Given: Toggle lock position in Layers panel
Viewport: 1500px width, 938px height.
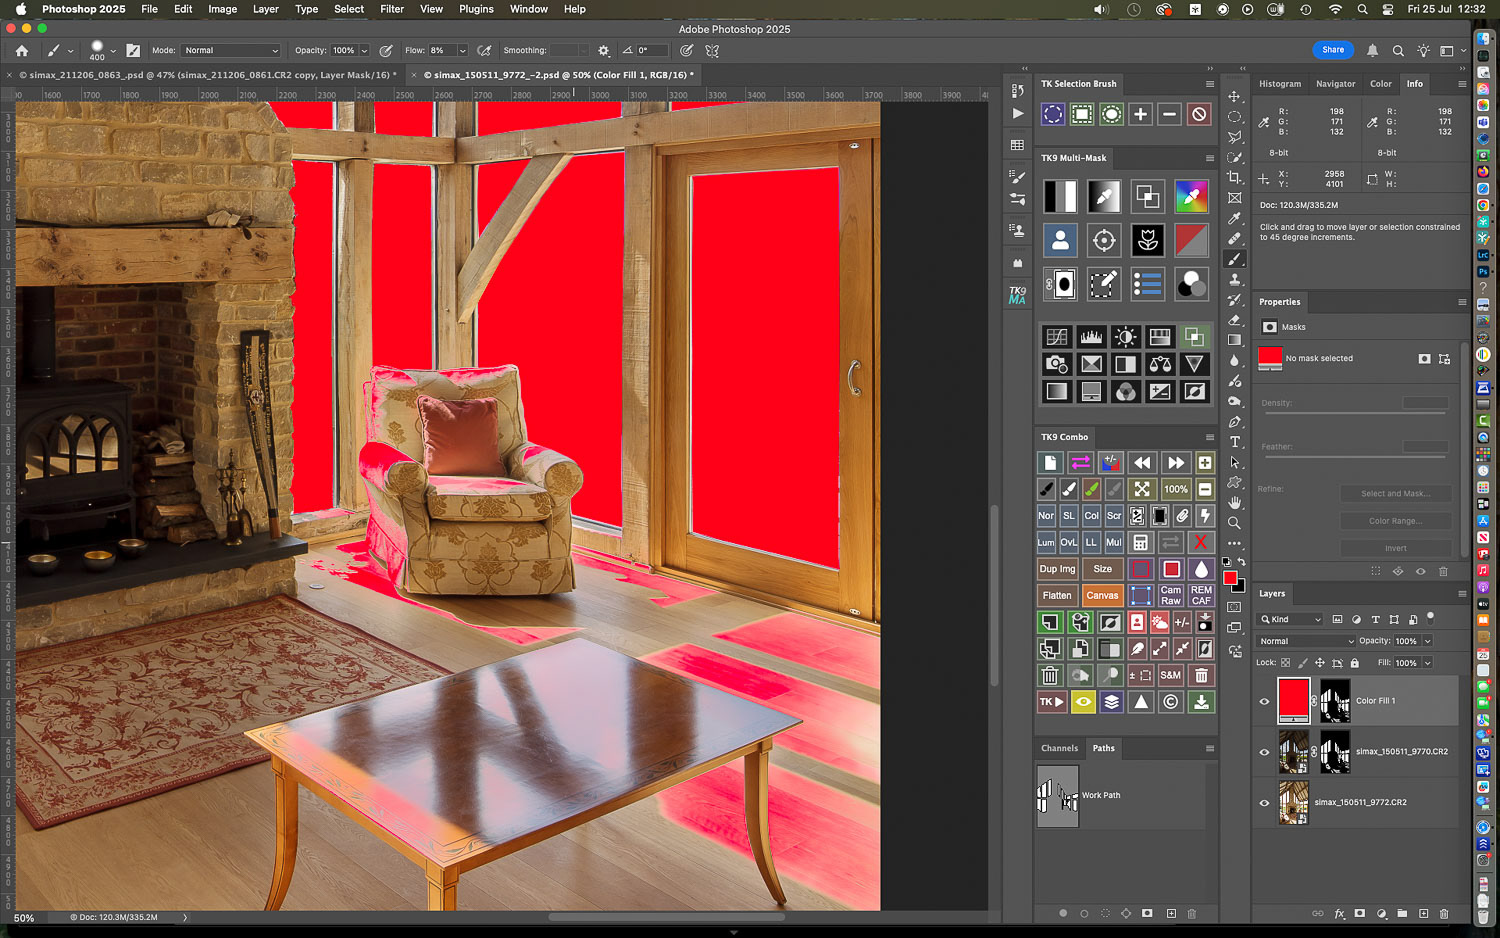Looking at the screenshot, I should (x=1320, y=663).
